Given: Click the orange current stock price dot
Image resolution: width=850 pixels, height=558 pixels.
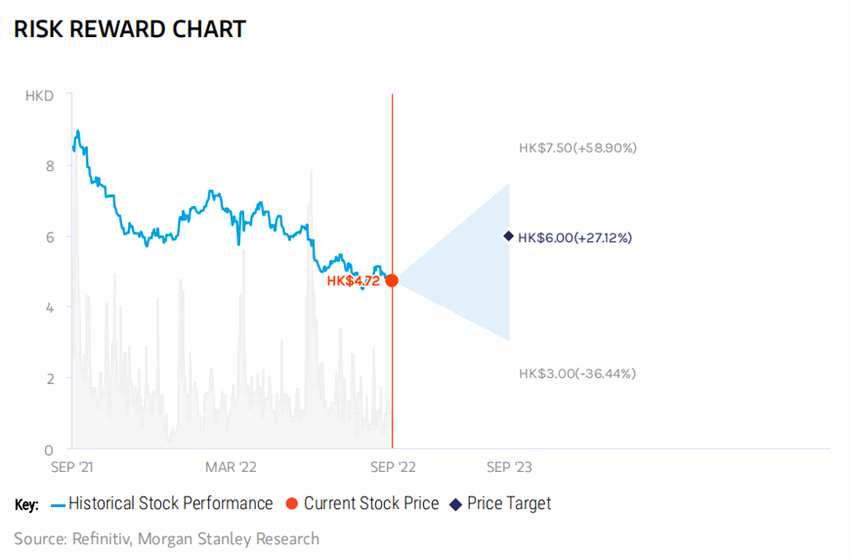Looking at the screenshot, I should point(392,281).
